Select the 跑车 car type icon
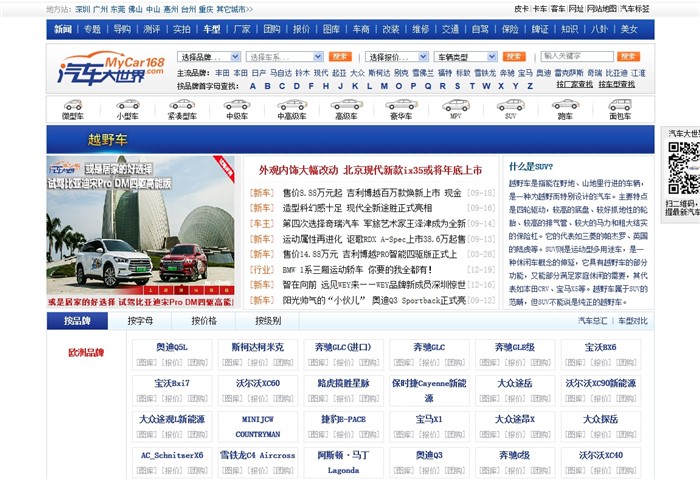The width and height of the screenshot is (700, 480). [x=565, y=110]
